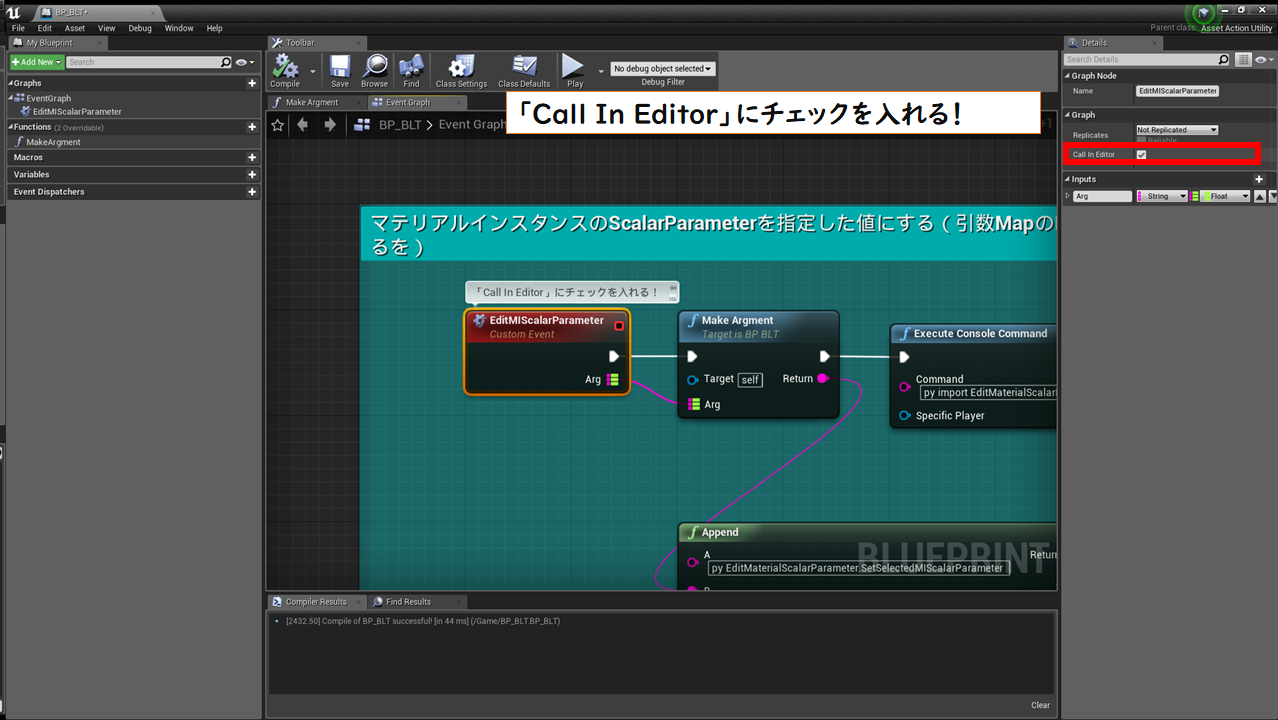Open the Debug menu

click(140, 28)
